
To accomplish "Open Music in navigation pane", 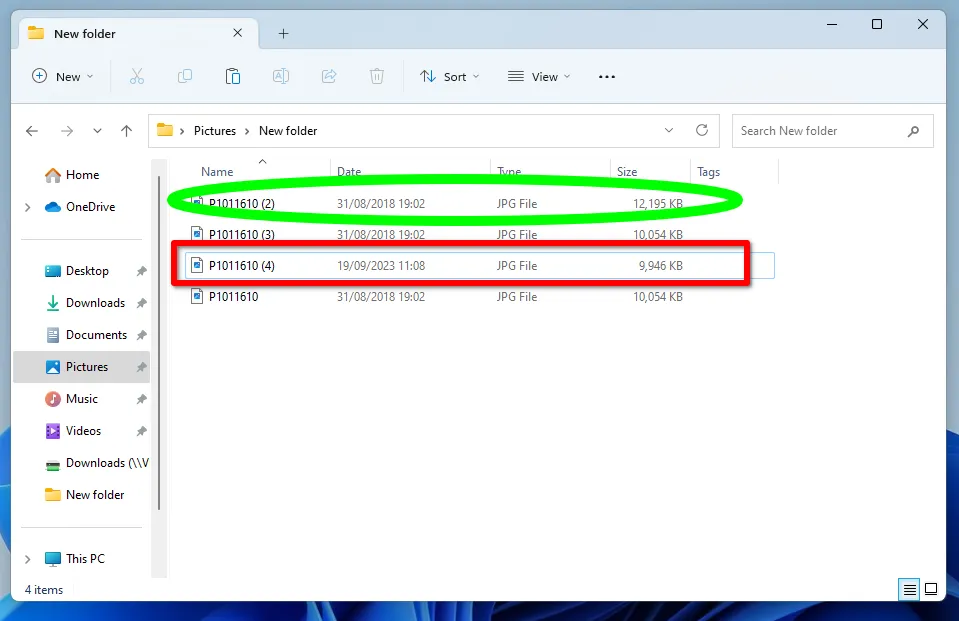I will 81,399.
